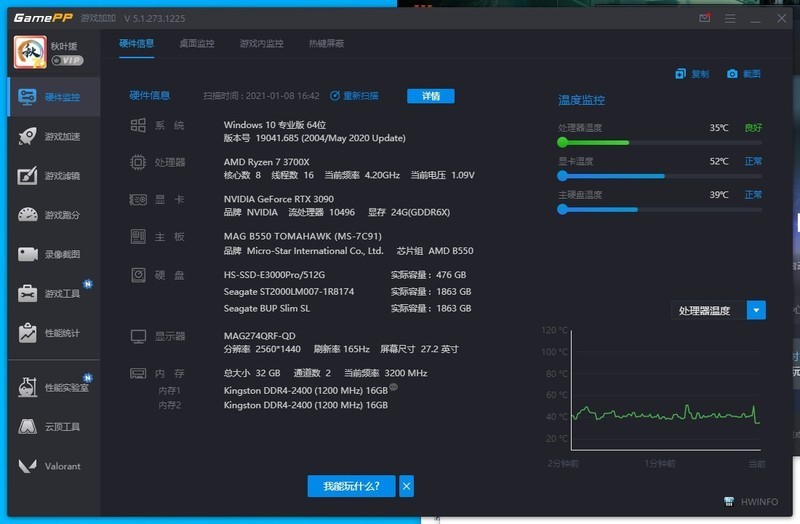800x524 pixels.
Task: Click Seagate ST2000LM007-1R8174 entry
Action: pyautogui.click(x=289, y=291)
